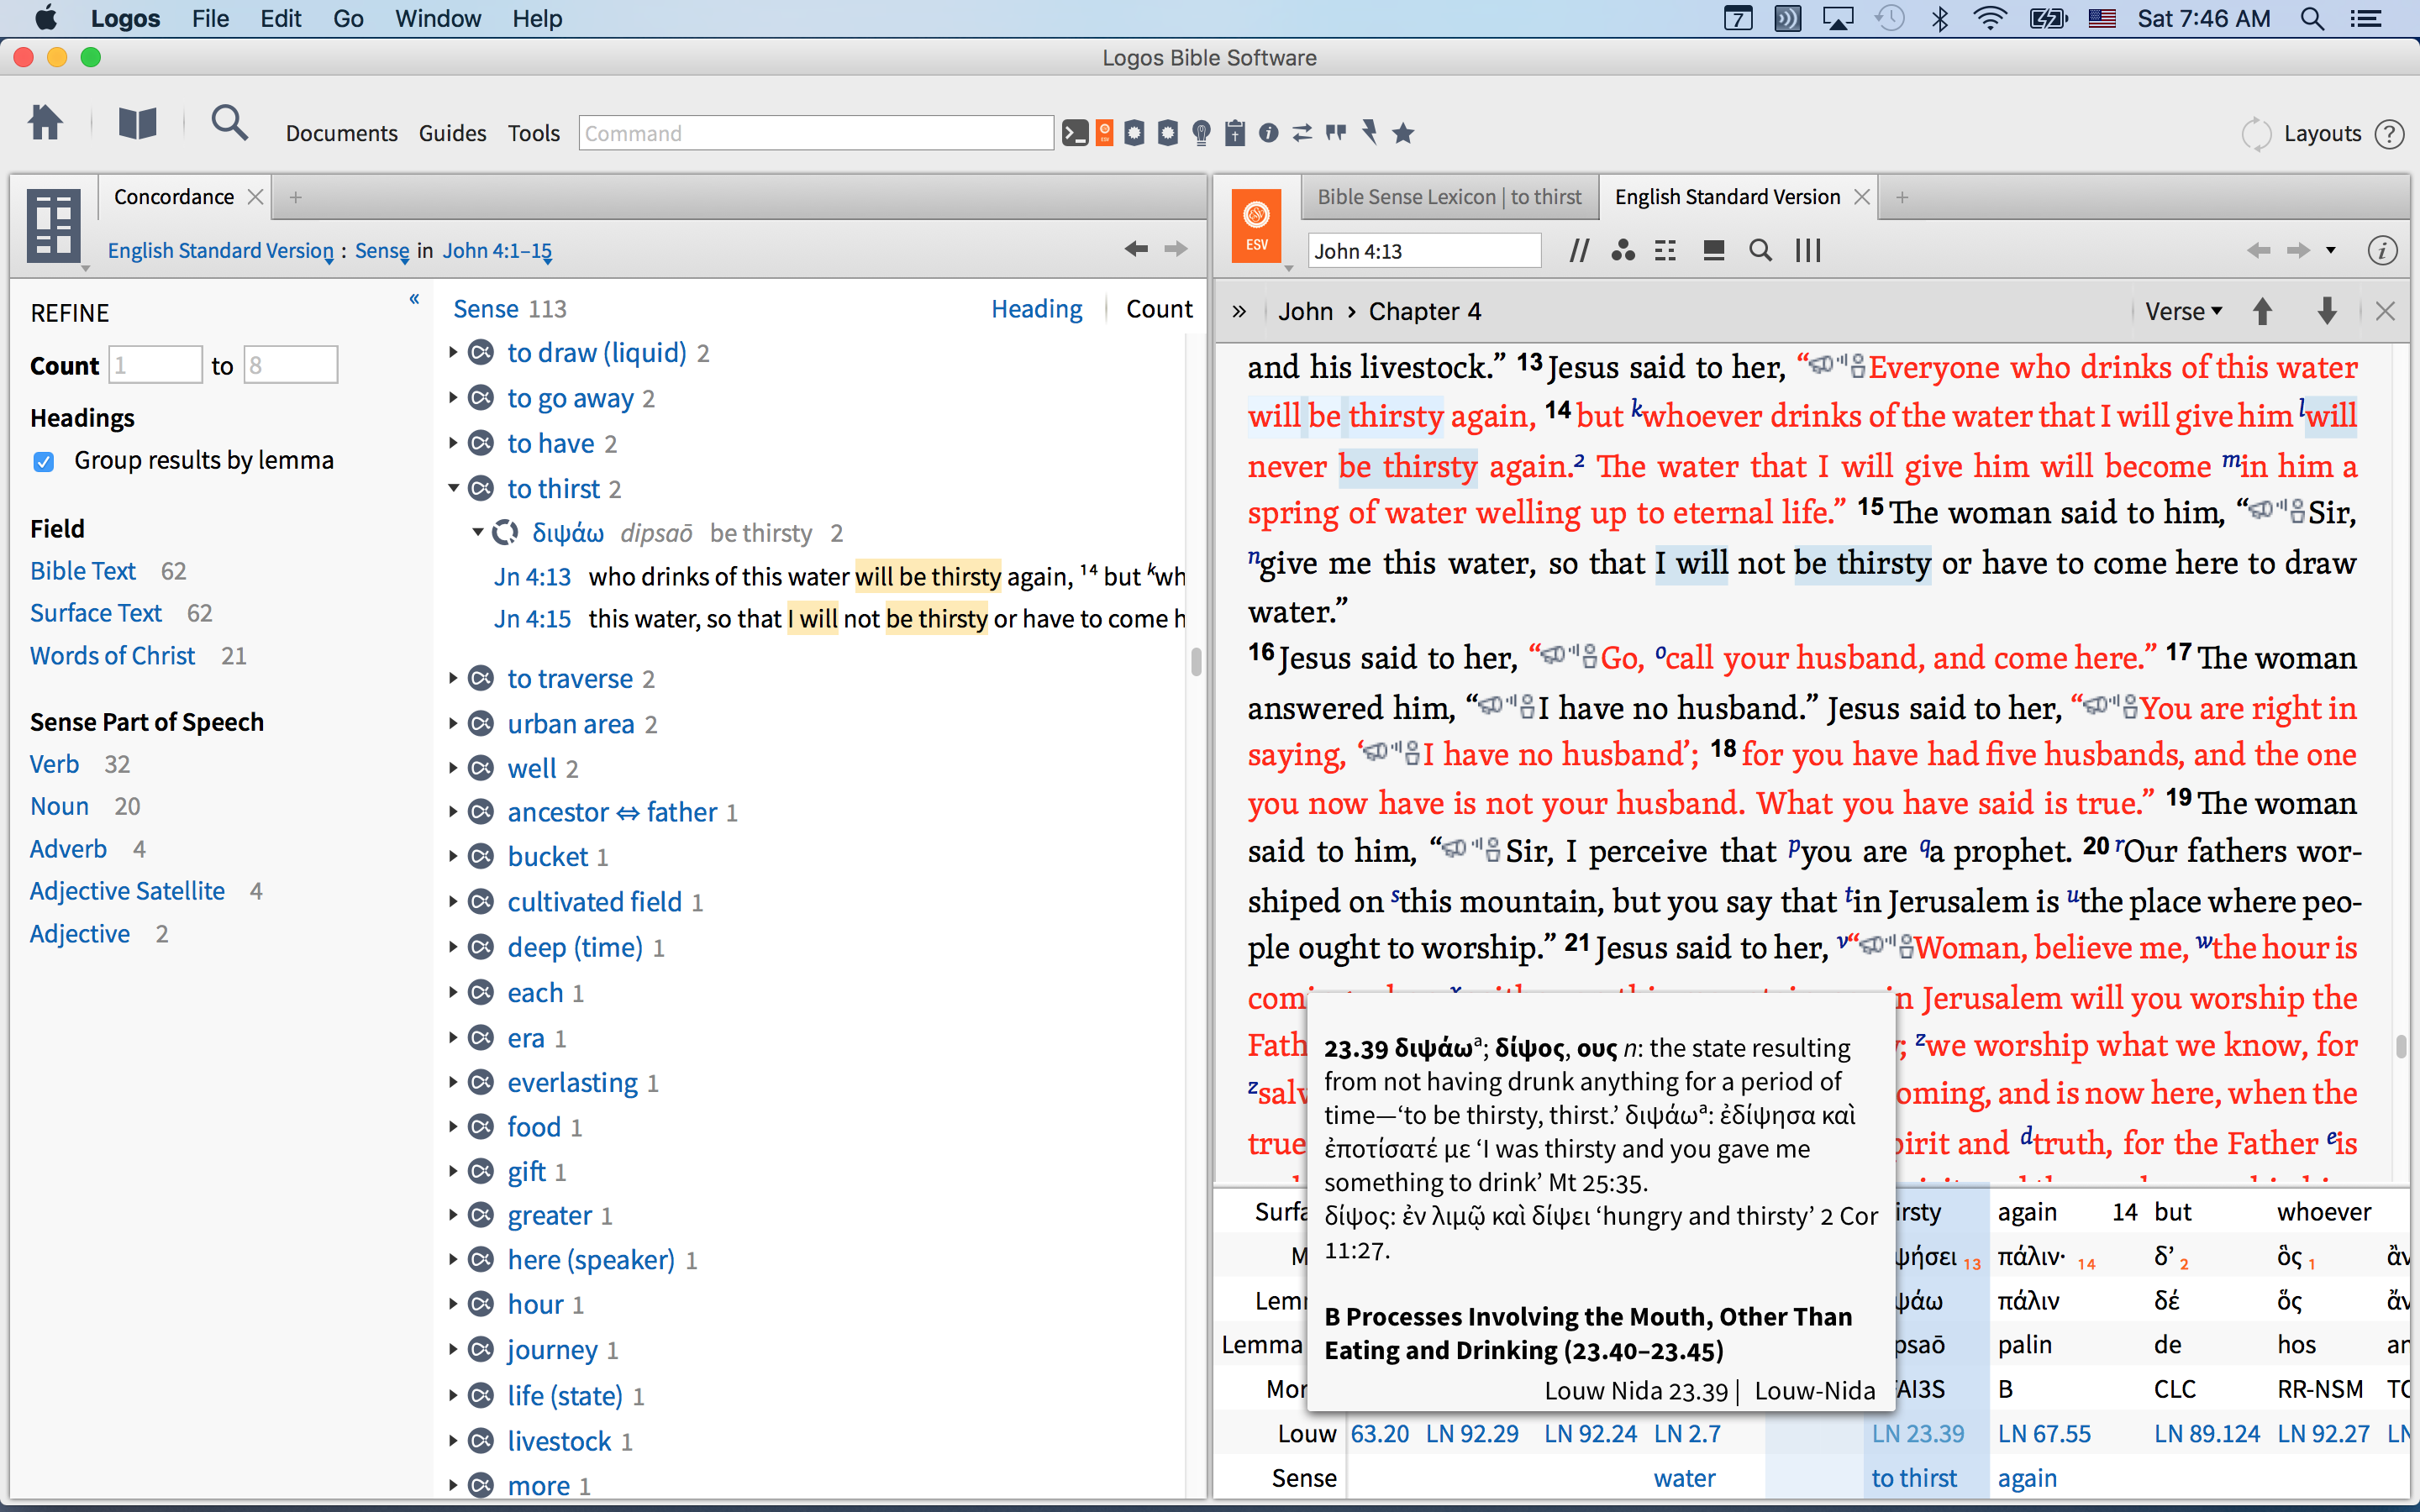Click the parallel resources slashes icon
This screenshot has width=2420, height=1512.
pyautogui.click(x=1579, y=251)
